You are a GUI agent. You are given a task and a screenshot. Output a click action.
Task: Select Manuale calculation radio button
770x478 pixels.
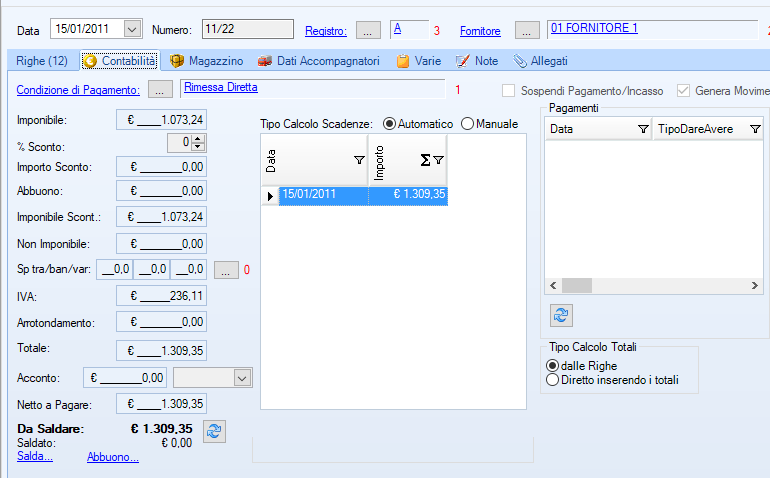point(467,124)
